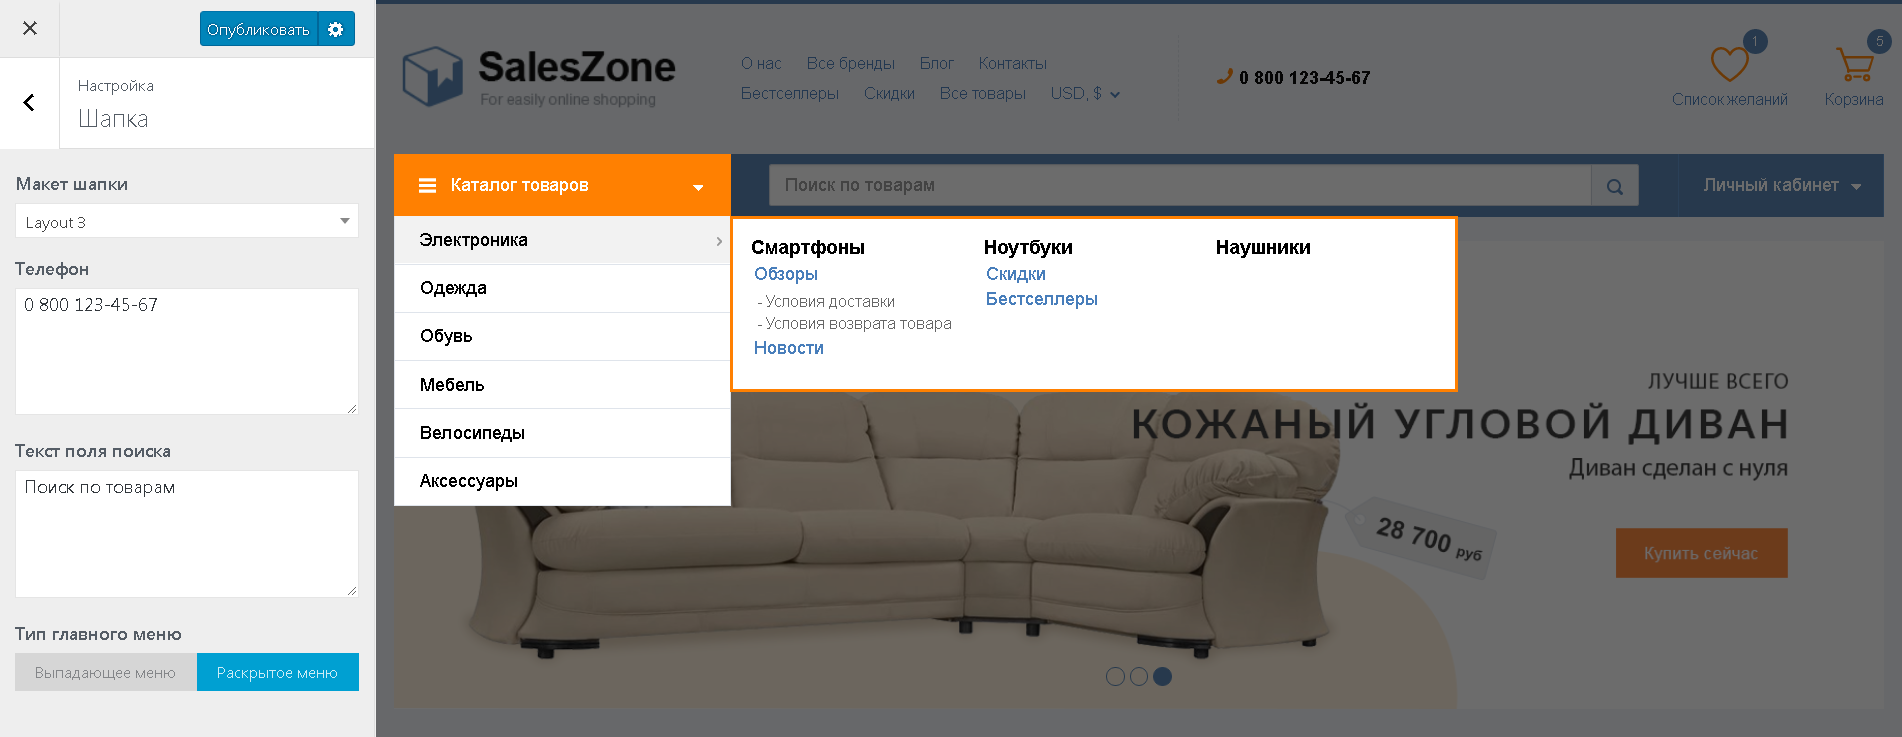1902x737 pixels.
Task: Click the 'Список желаний' label
Action: coord(1730,100)
